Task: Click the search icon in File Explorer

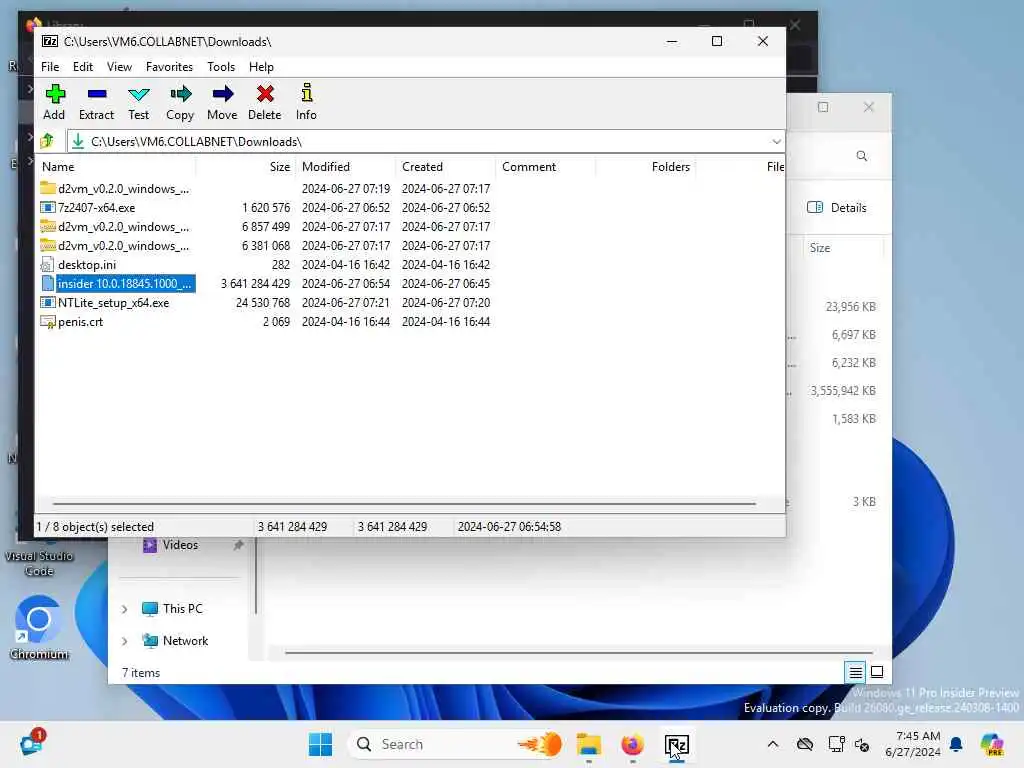Action: tap(861, 156)
